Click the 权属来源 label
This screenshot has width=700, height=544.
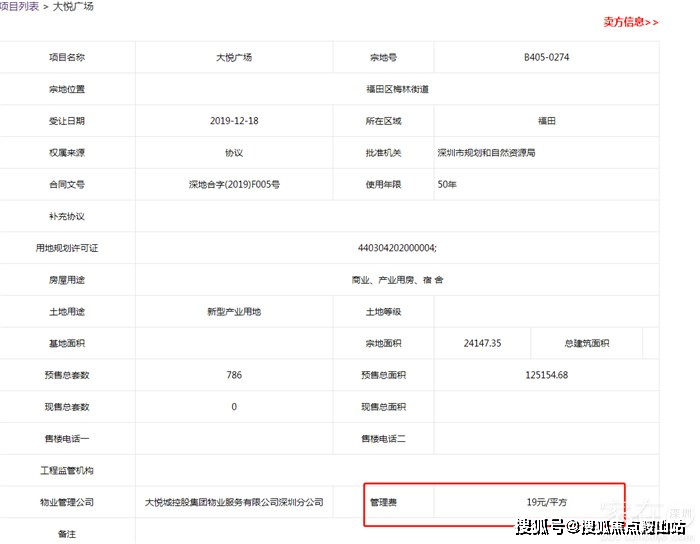point(67,153)
